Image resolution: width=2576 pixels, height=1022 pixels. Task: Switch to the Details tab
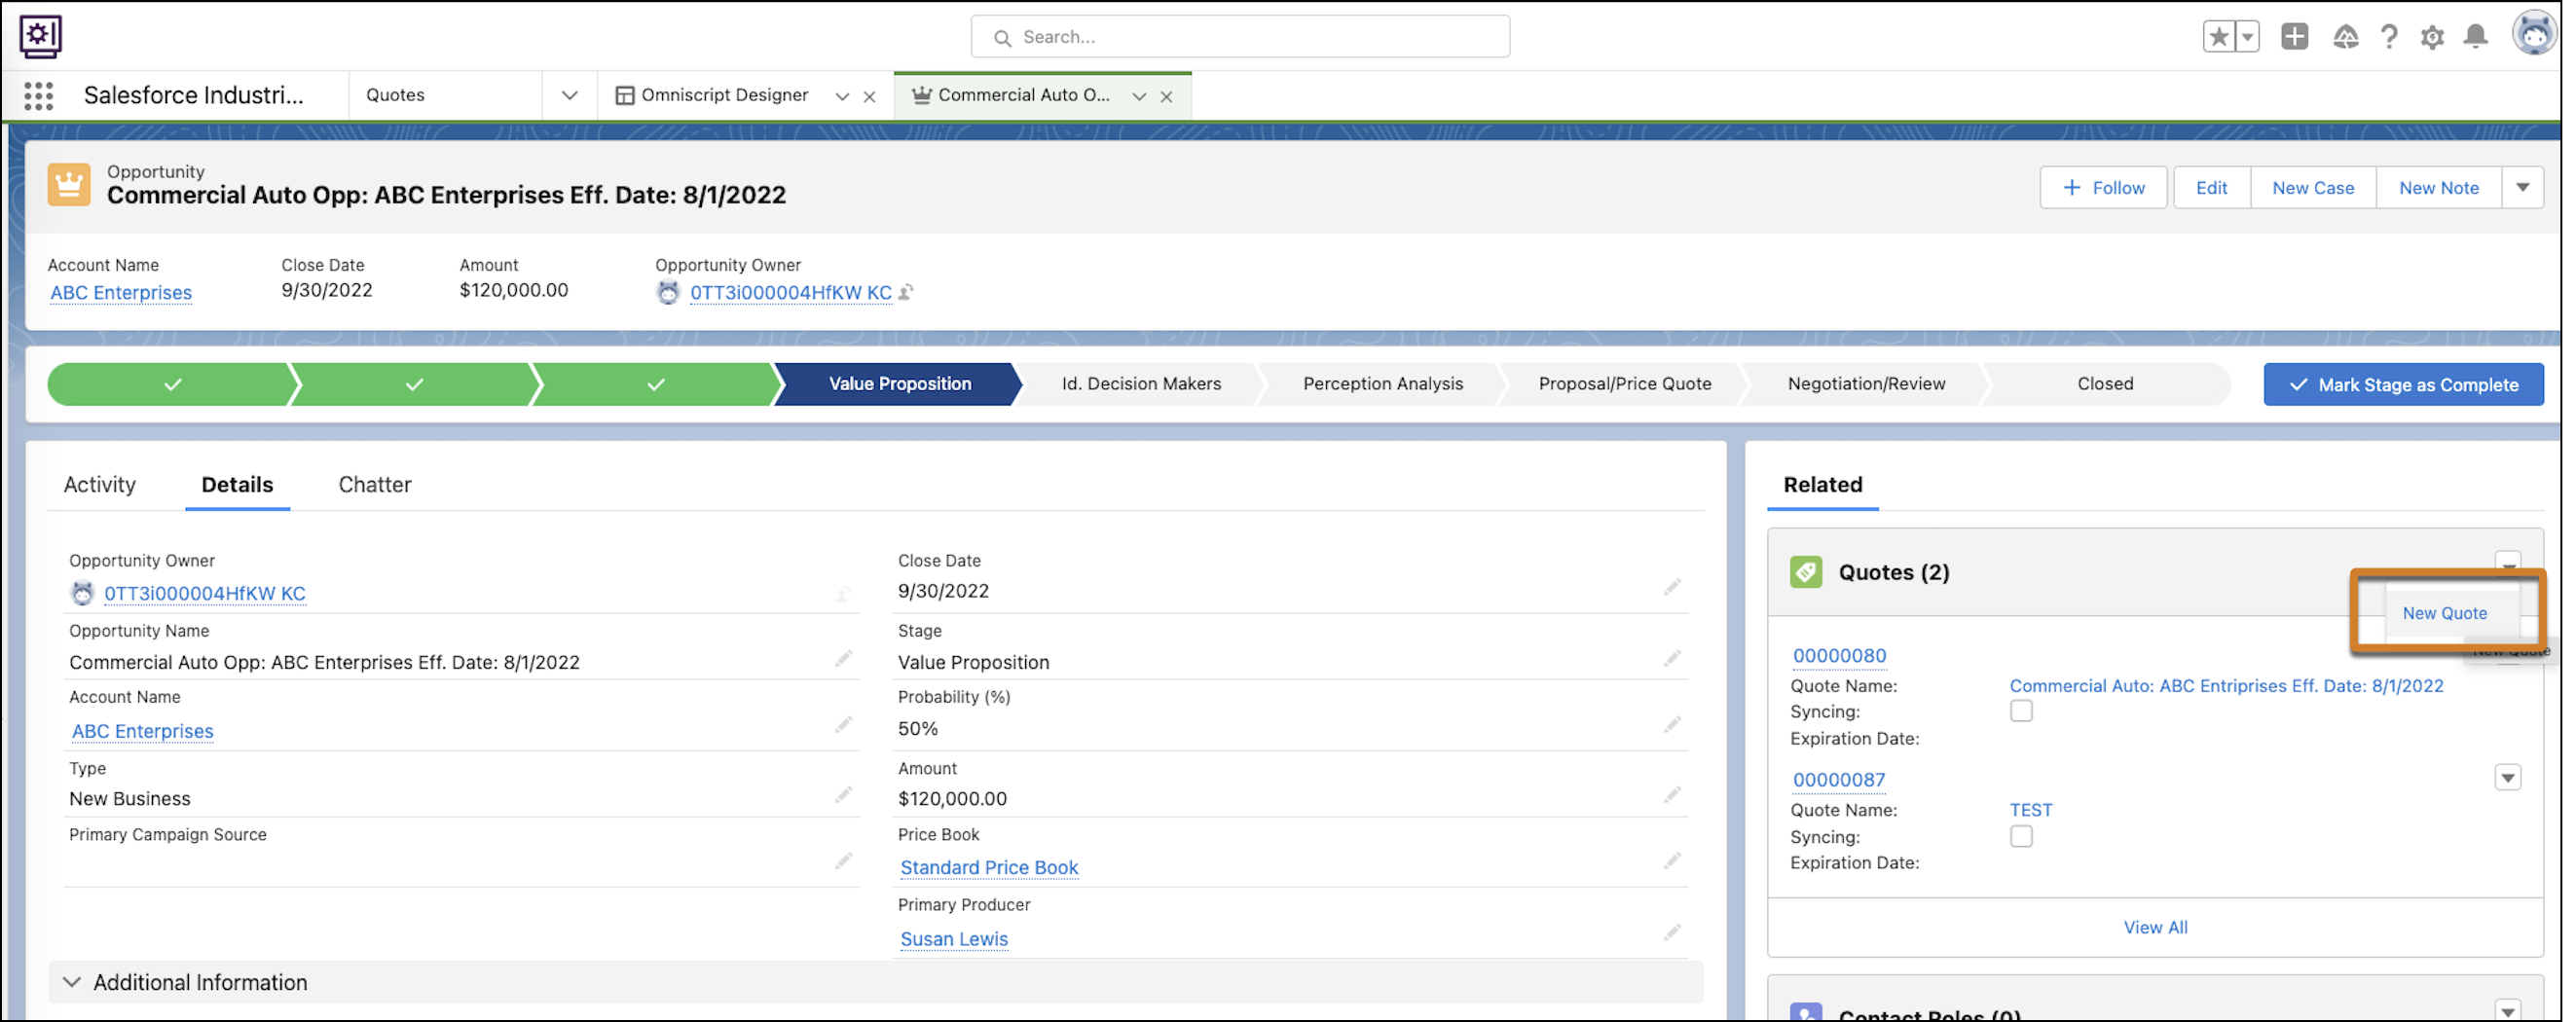pos(237,485)
